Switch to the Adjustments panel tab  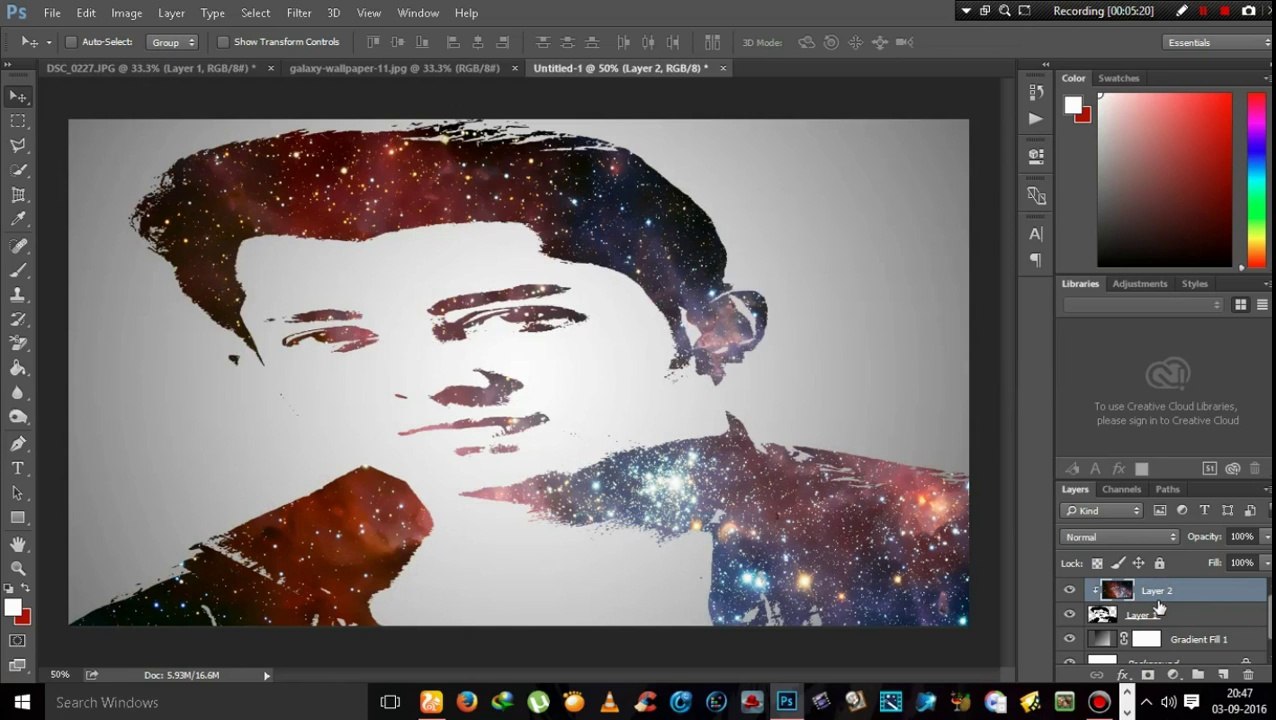[1139, 284]
